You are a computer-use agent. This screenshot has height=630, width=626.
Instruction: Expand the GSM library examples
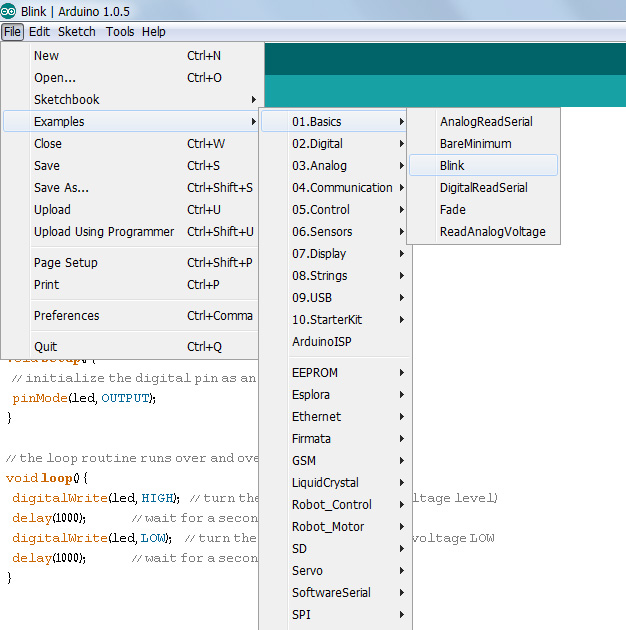334,461
